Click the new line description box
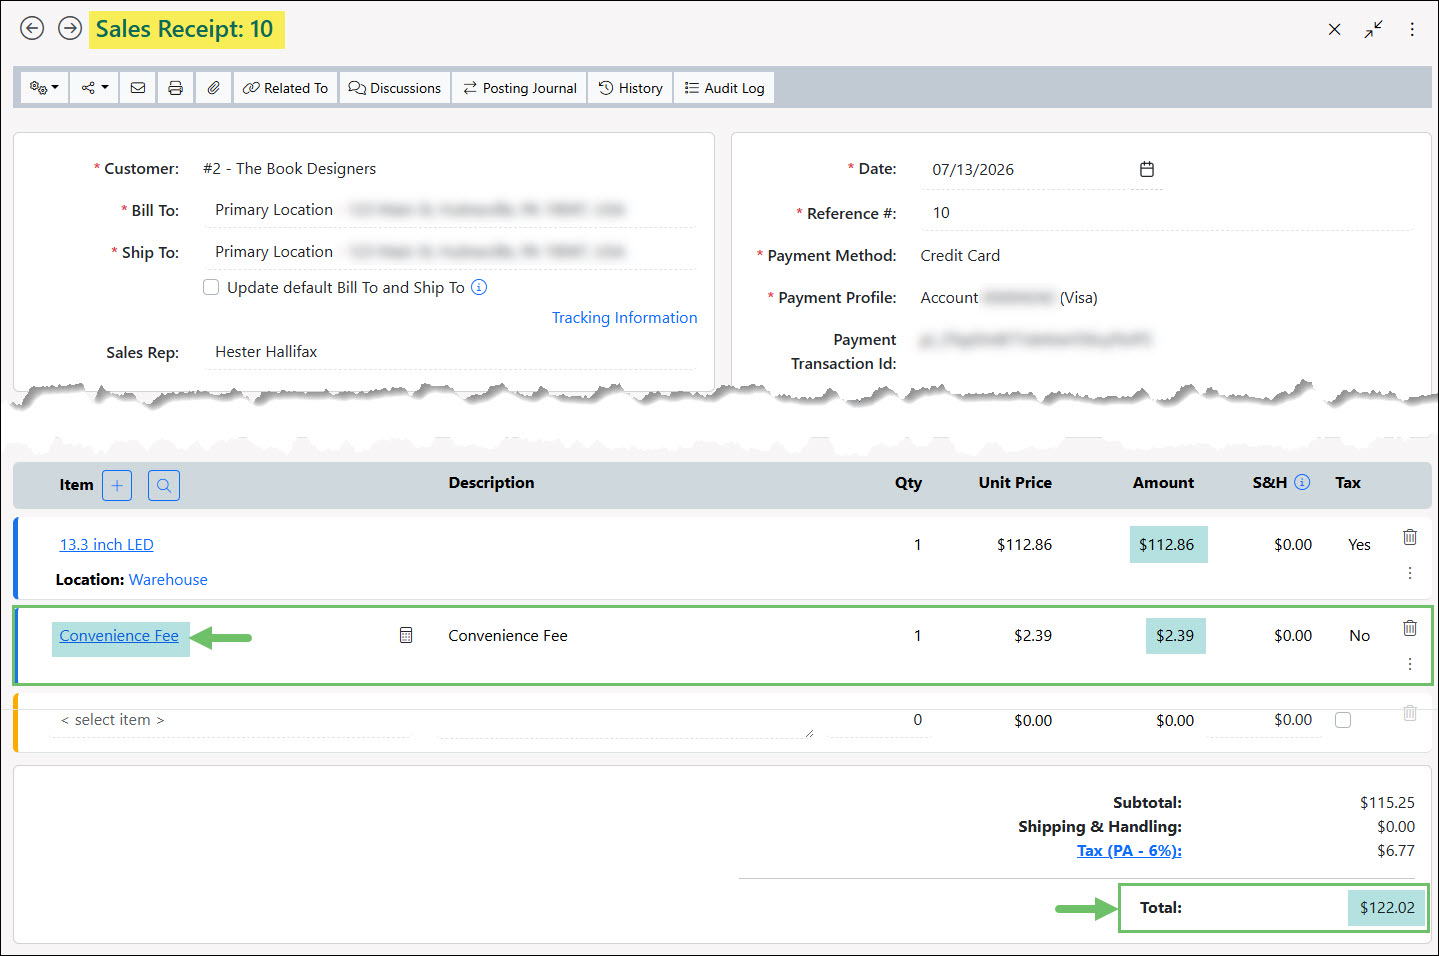 (626, 723)
